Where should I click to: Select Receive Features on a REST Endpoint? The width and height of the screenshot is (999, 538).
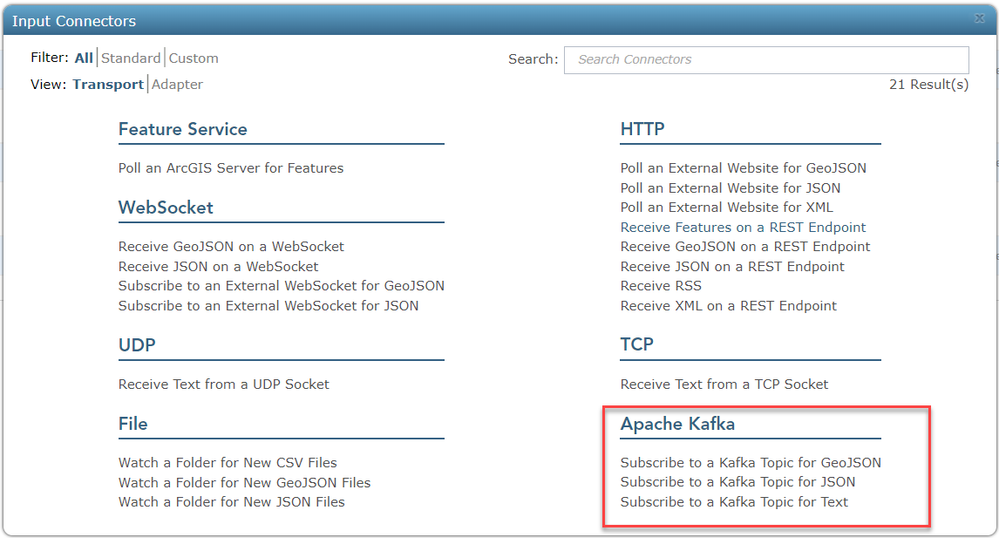[743, 227]
